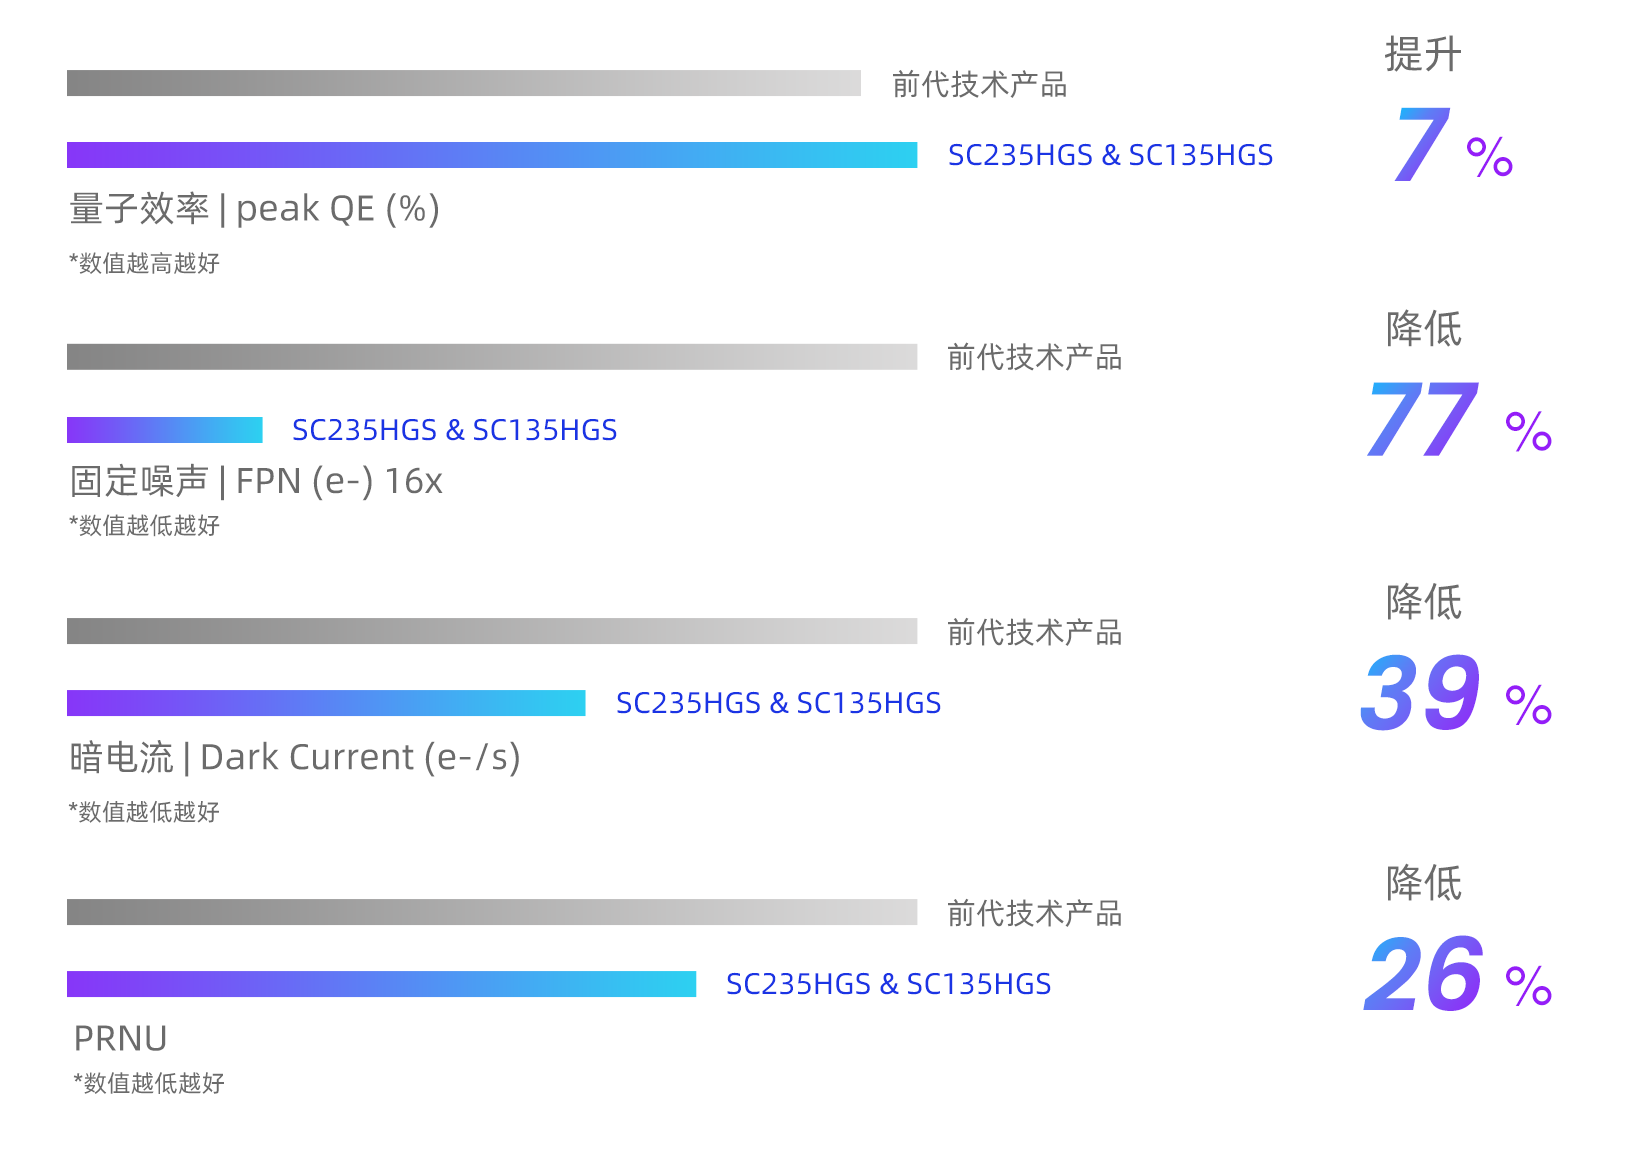This screenshot has width=1651, height=1162.
Task: Select the 固定噪声 | FPN (e-) 16x heading
Action: coord(256,482)
